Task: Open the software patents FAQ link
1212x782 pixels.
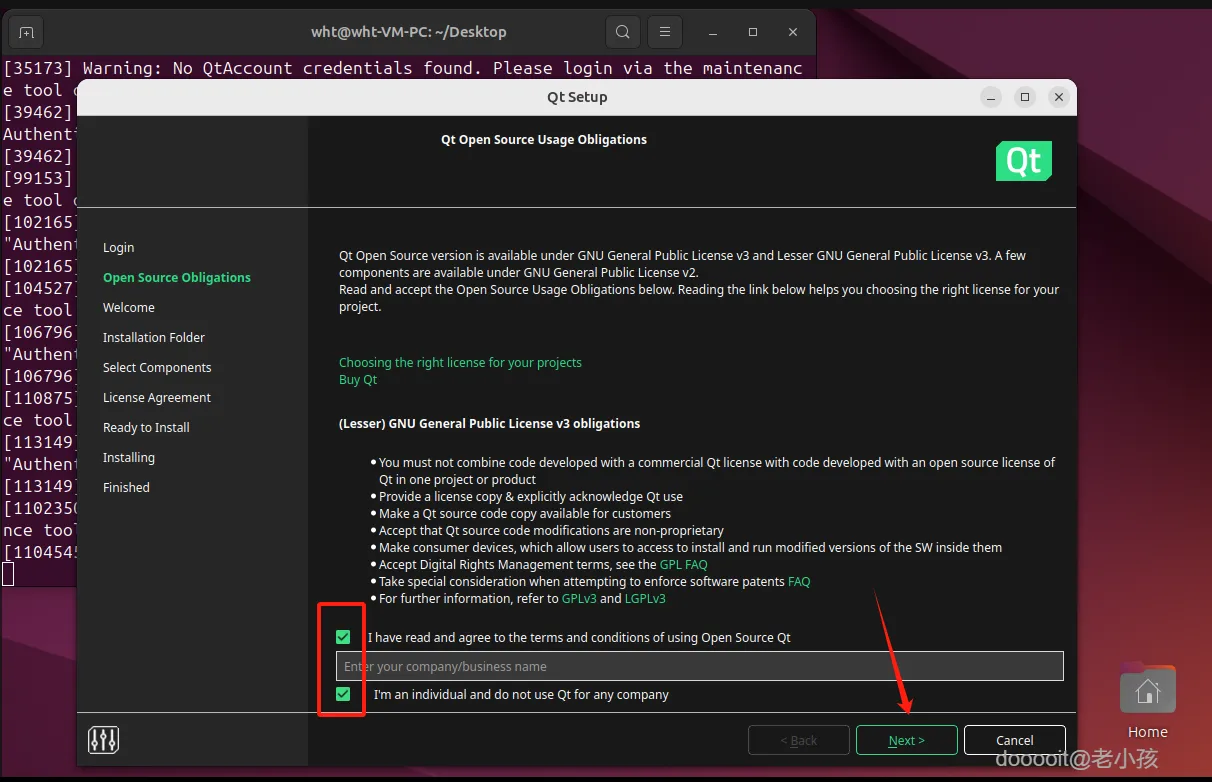Action: coord(799,581)
